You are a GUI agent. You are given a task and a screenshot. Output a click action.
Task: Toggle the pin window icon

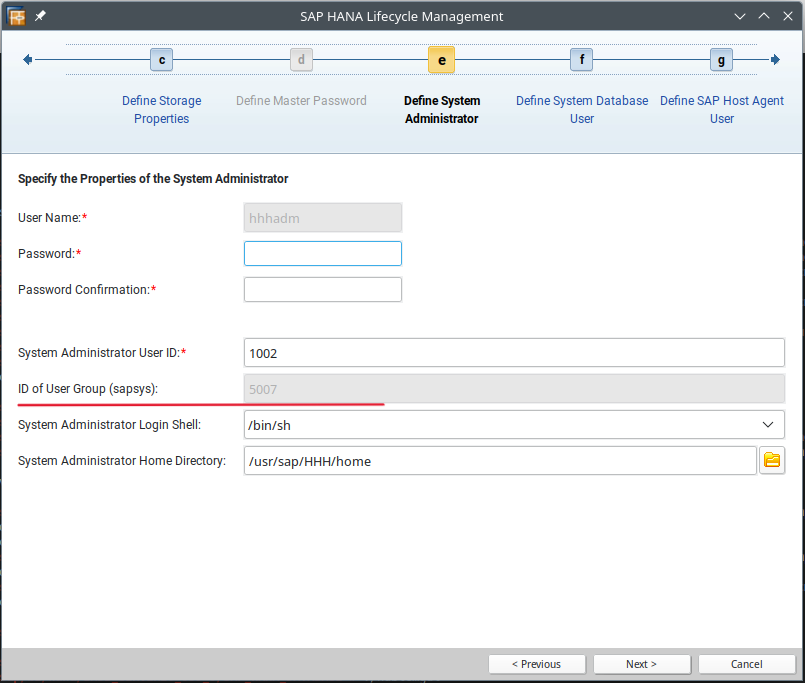[40, 16]
